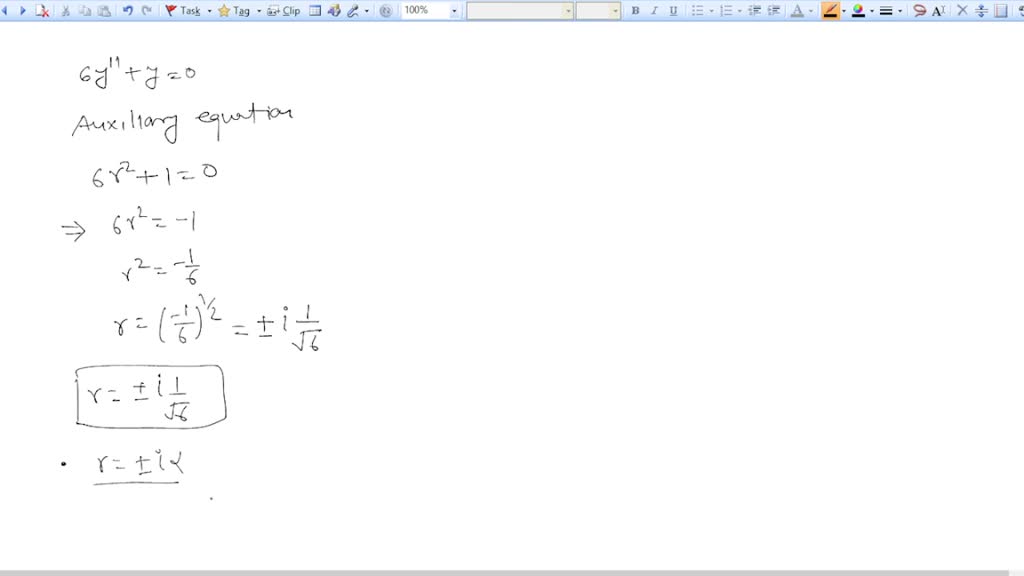Click the forward navigation arrow
This screenshot has height=576, width=1024.
[x=22, y=10]
